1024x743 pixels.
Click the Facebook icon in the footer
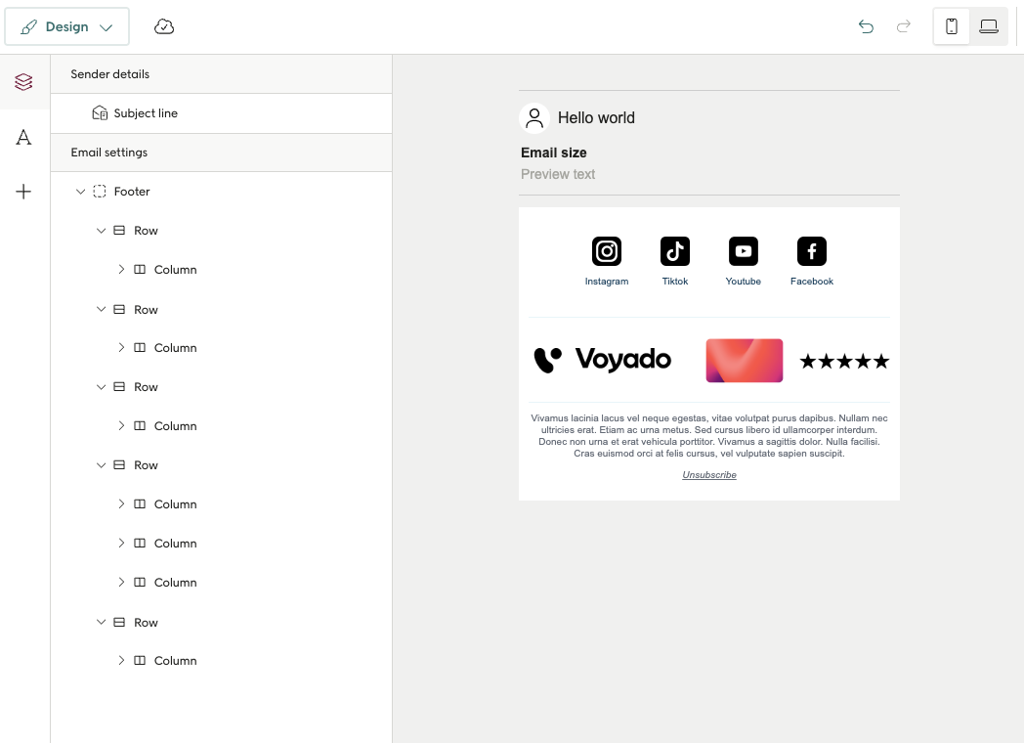811,251
